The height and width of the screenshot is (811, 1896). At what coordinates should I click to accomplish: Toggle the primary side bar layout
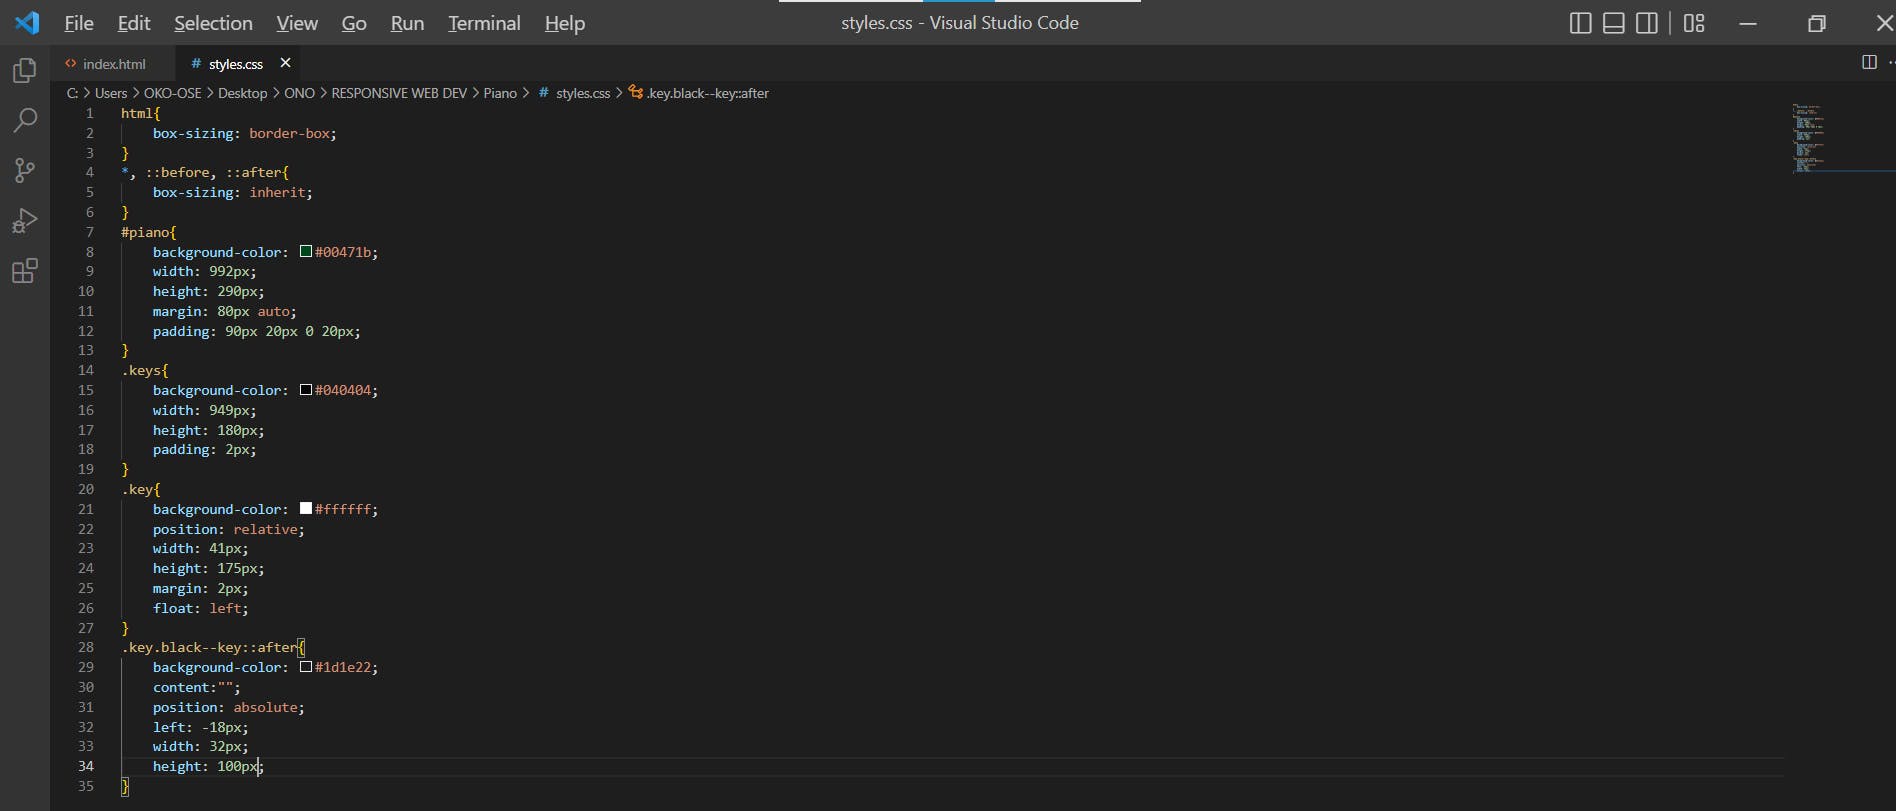pos(1580,23)
